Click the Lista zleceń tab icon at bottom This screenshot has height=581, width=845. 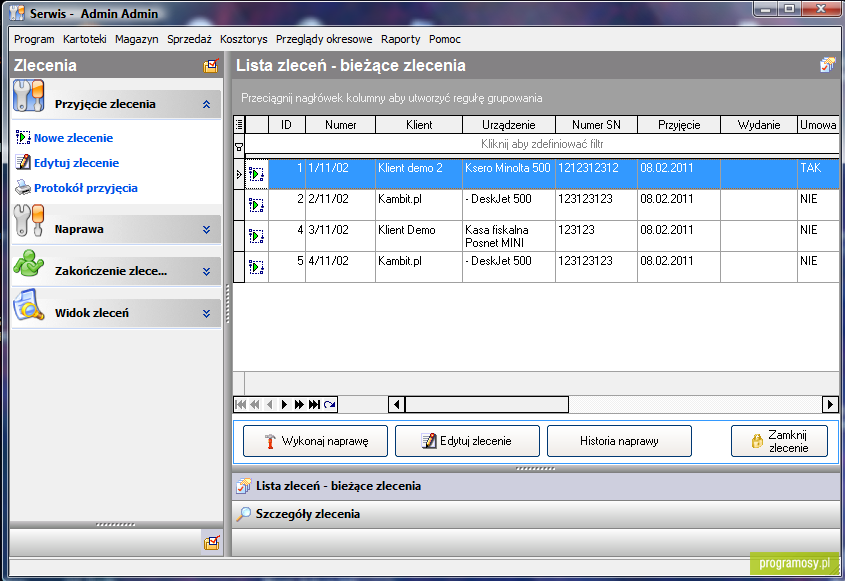(244, 486)
